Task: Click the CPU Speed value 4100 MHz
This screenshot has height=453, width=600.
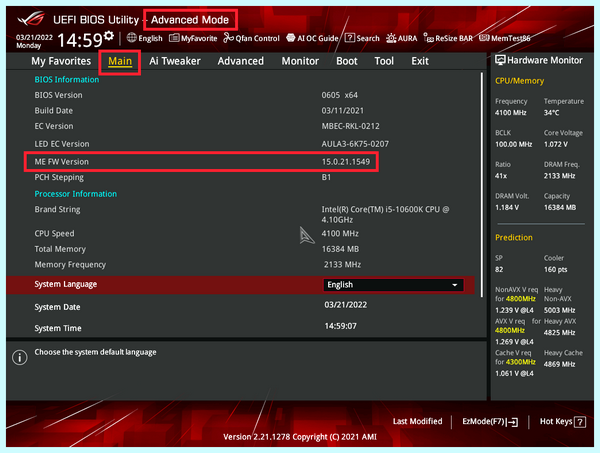Action: [340, 233]
